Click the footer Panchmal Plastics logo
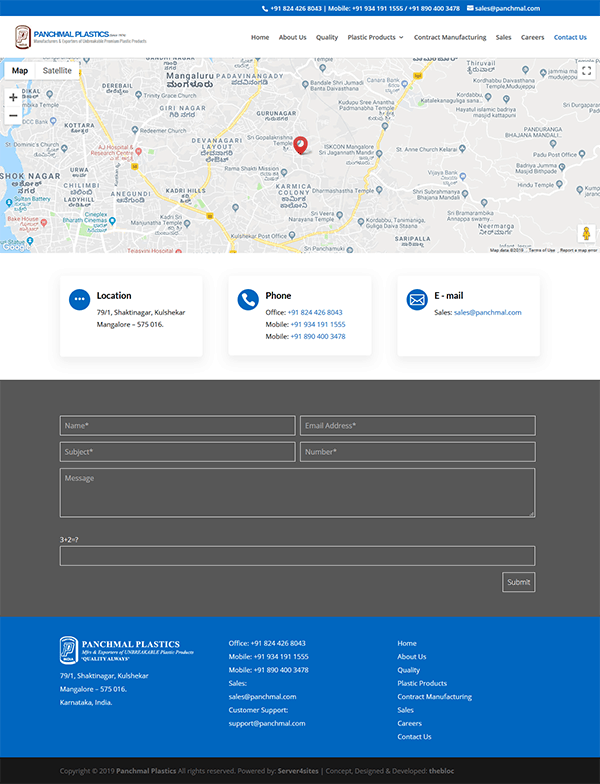600x784 pixels. tap(126, 650)
